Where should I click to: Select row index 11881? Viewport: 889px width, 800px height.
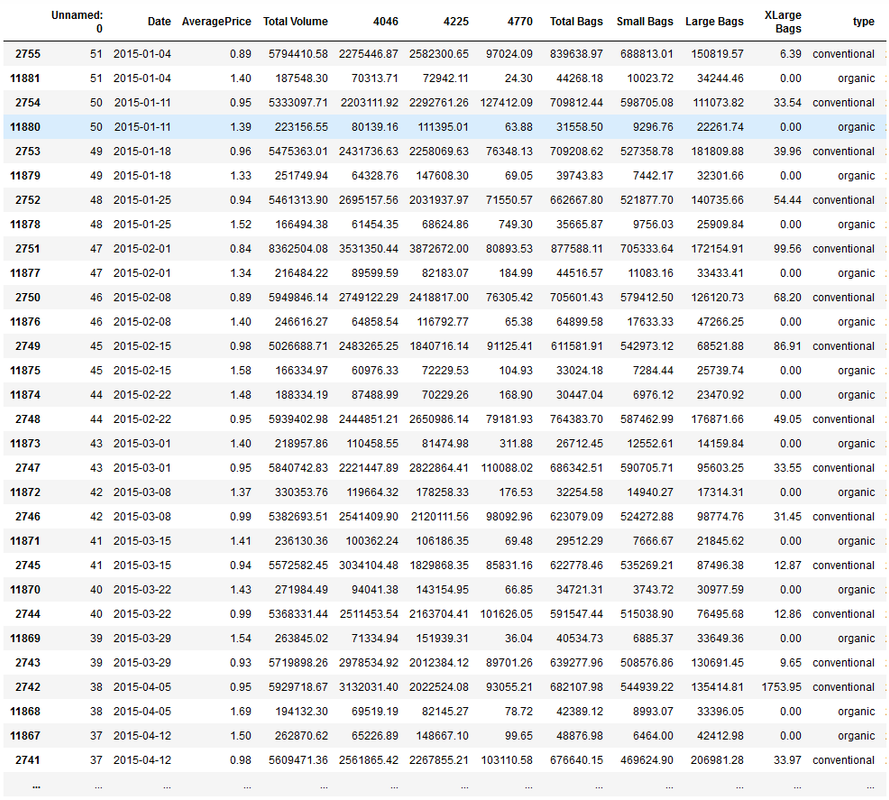click(x=25, y=78)
